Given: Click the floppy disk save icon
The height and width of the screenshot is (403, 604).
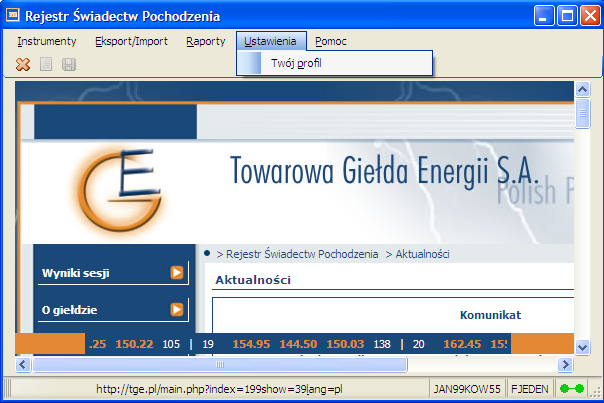Looking at the screenshot, I should point(69,64).
